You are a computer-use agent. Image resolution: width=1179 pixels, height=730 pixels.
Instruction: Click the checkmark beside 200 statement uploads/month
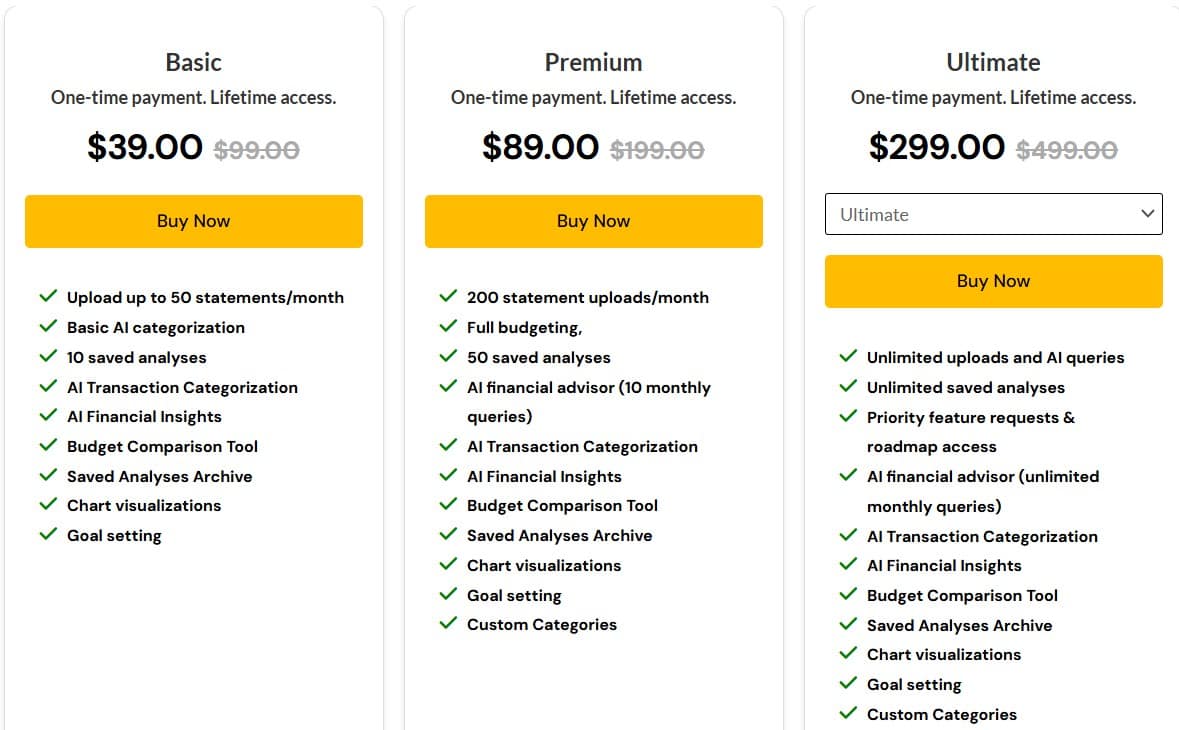click(x=448, y=297)
